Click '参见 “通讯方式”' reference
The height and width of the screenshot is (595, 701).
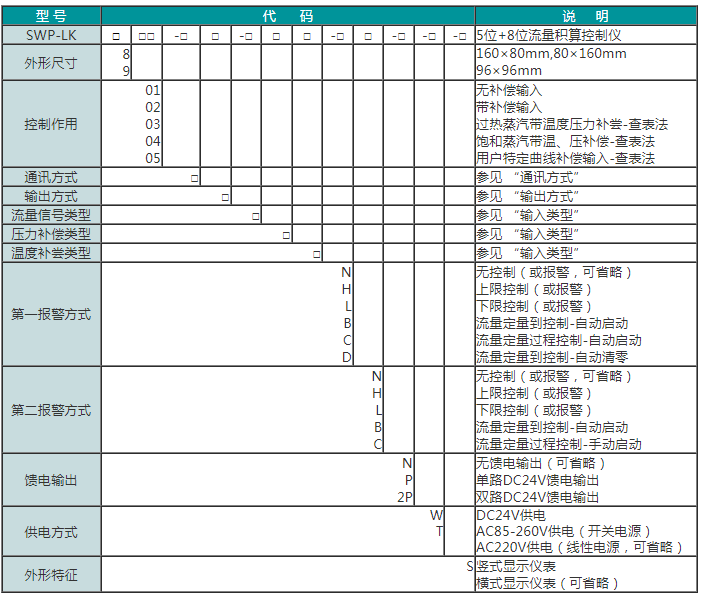[528, 177]
